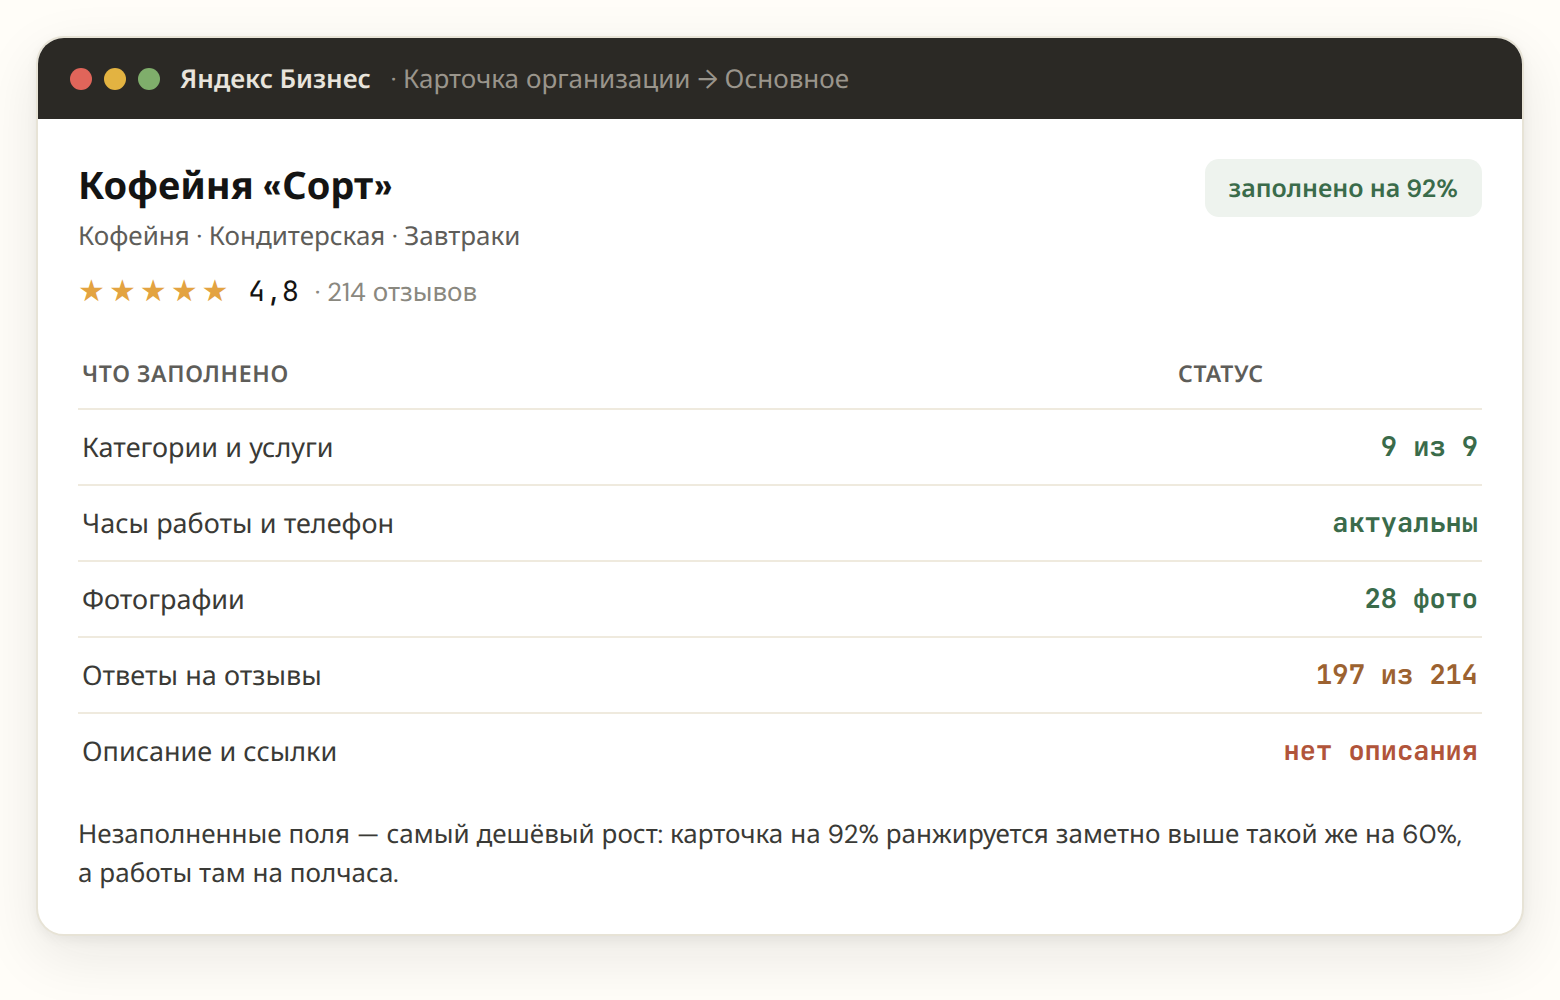Click the «нет описания» status value
The width and height of the screenshot is (1560, 1000).
click(x=1381, y=751)
